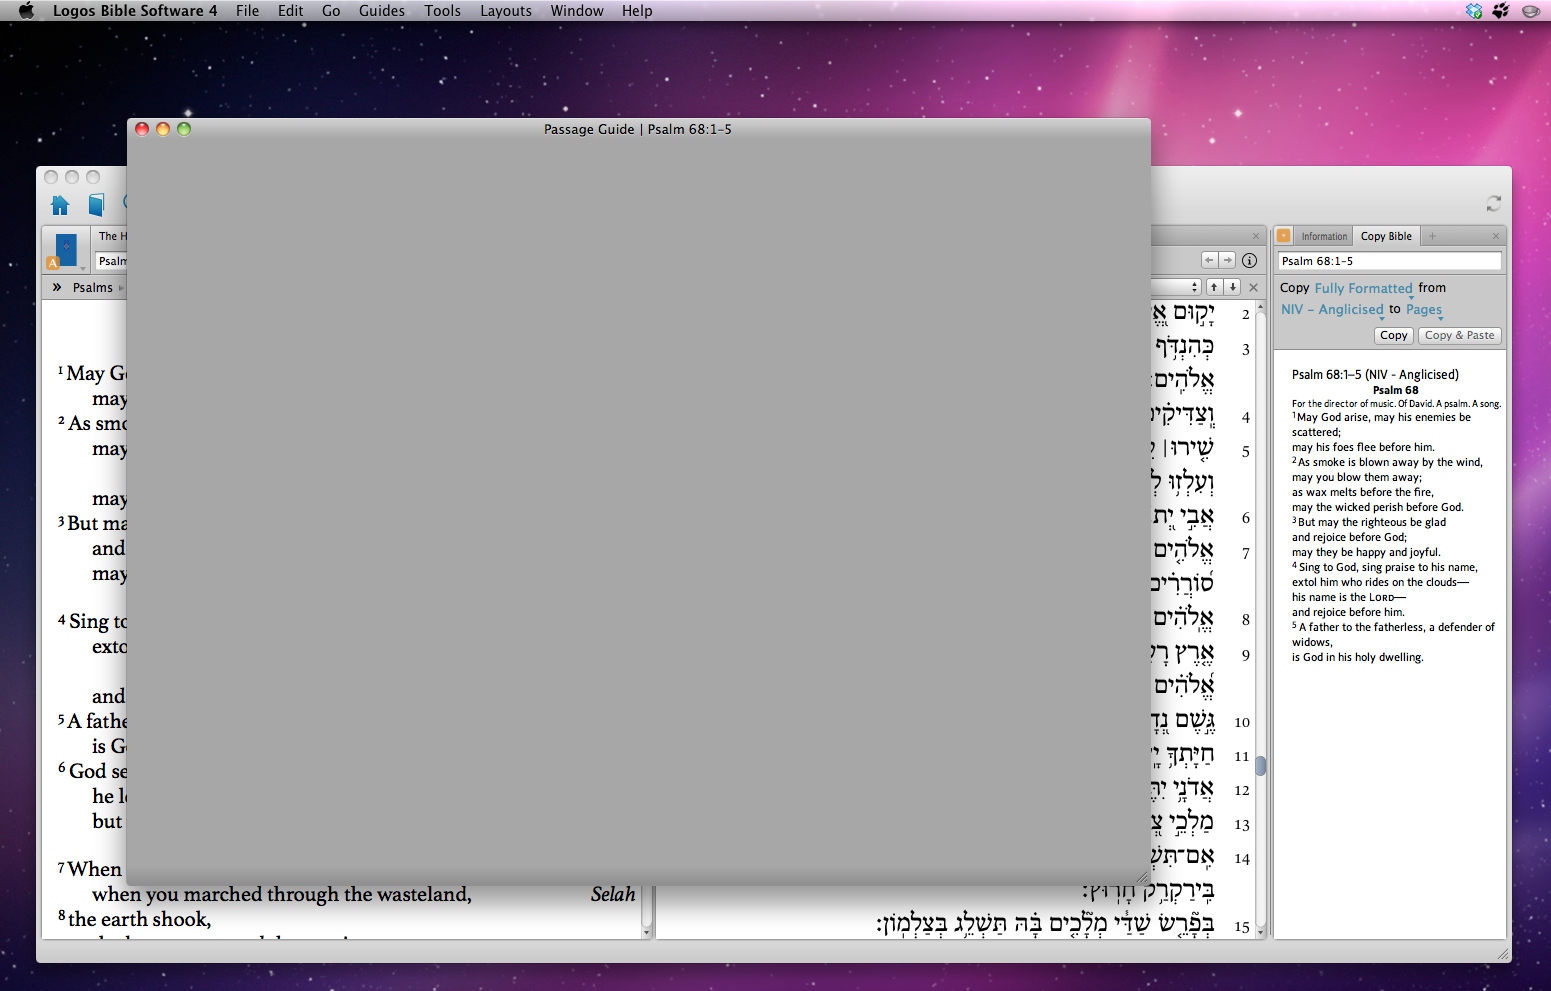Viewport: 1551px width, 991px height.
Task: Open the Tools menu
Action: (442, 11)
